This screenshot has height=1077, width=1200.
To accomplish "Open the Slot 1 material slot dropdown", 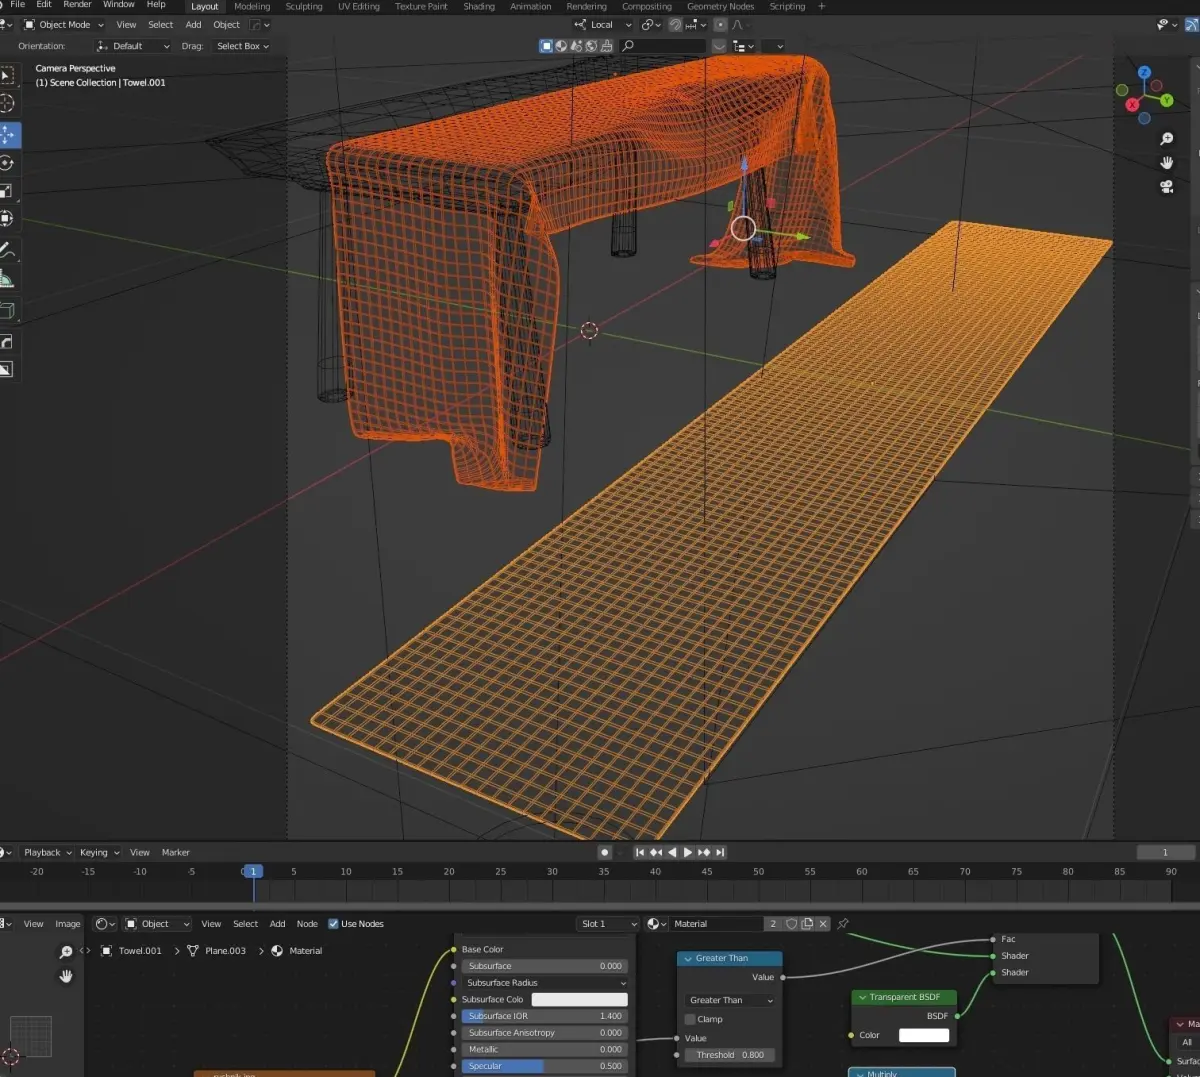I will point(608,923).
